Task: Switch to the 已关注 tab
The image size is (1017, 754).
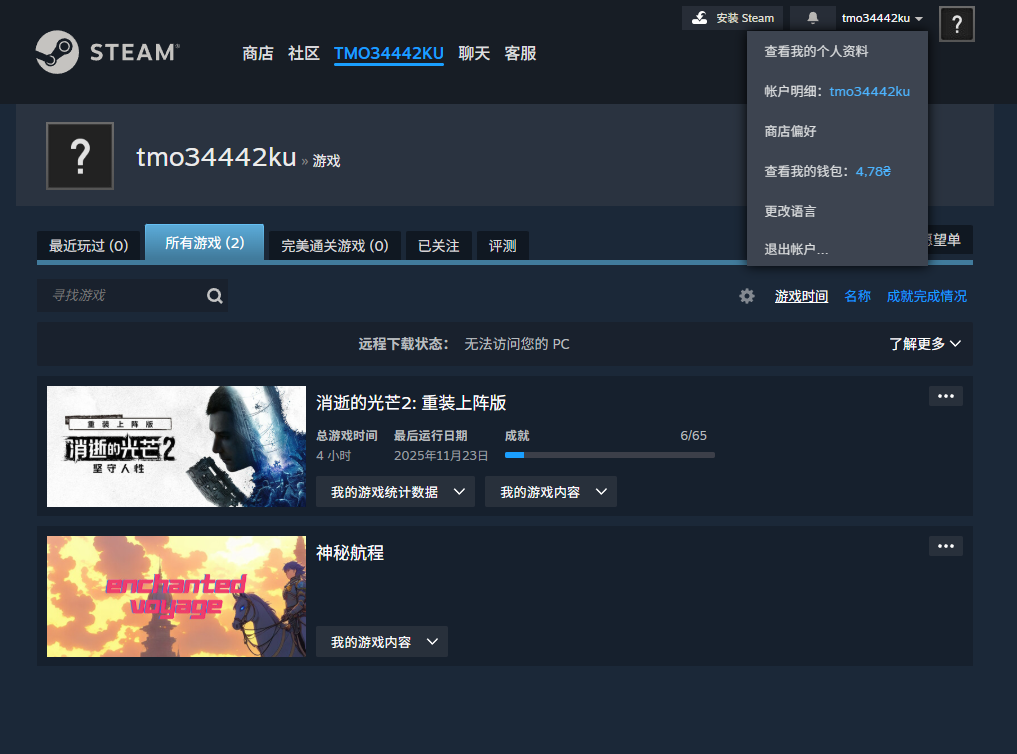Action: [437, 245]
